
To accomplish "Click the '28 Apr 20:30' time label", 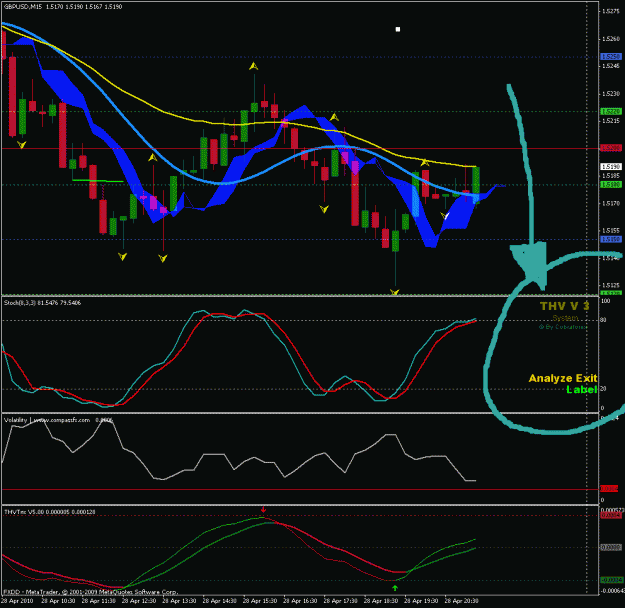I will (x=461, y=601).
